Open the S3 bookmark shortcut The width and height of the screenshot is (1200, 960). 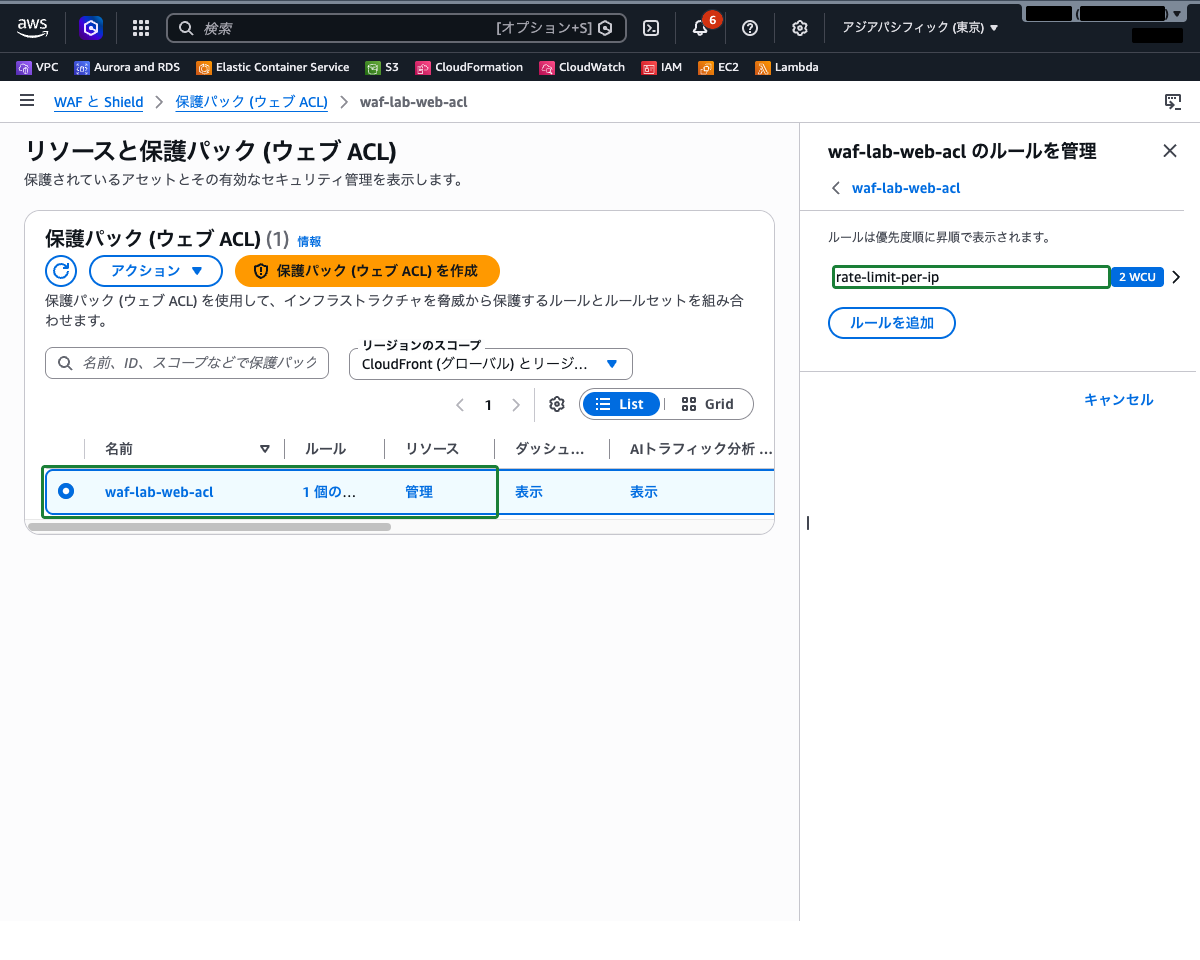coord(382,67)
